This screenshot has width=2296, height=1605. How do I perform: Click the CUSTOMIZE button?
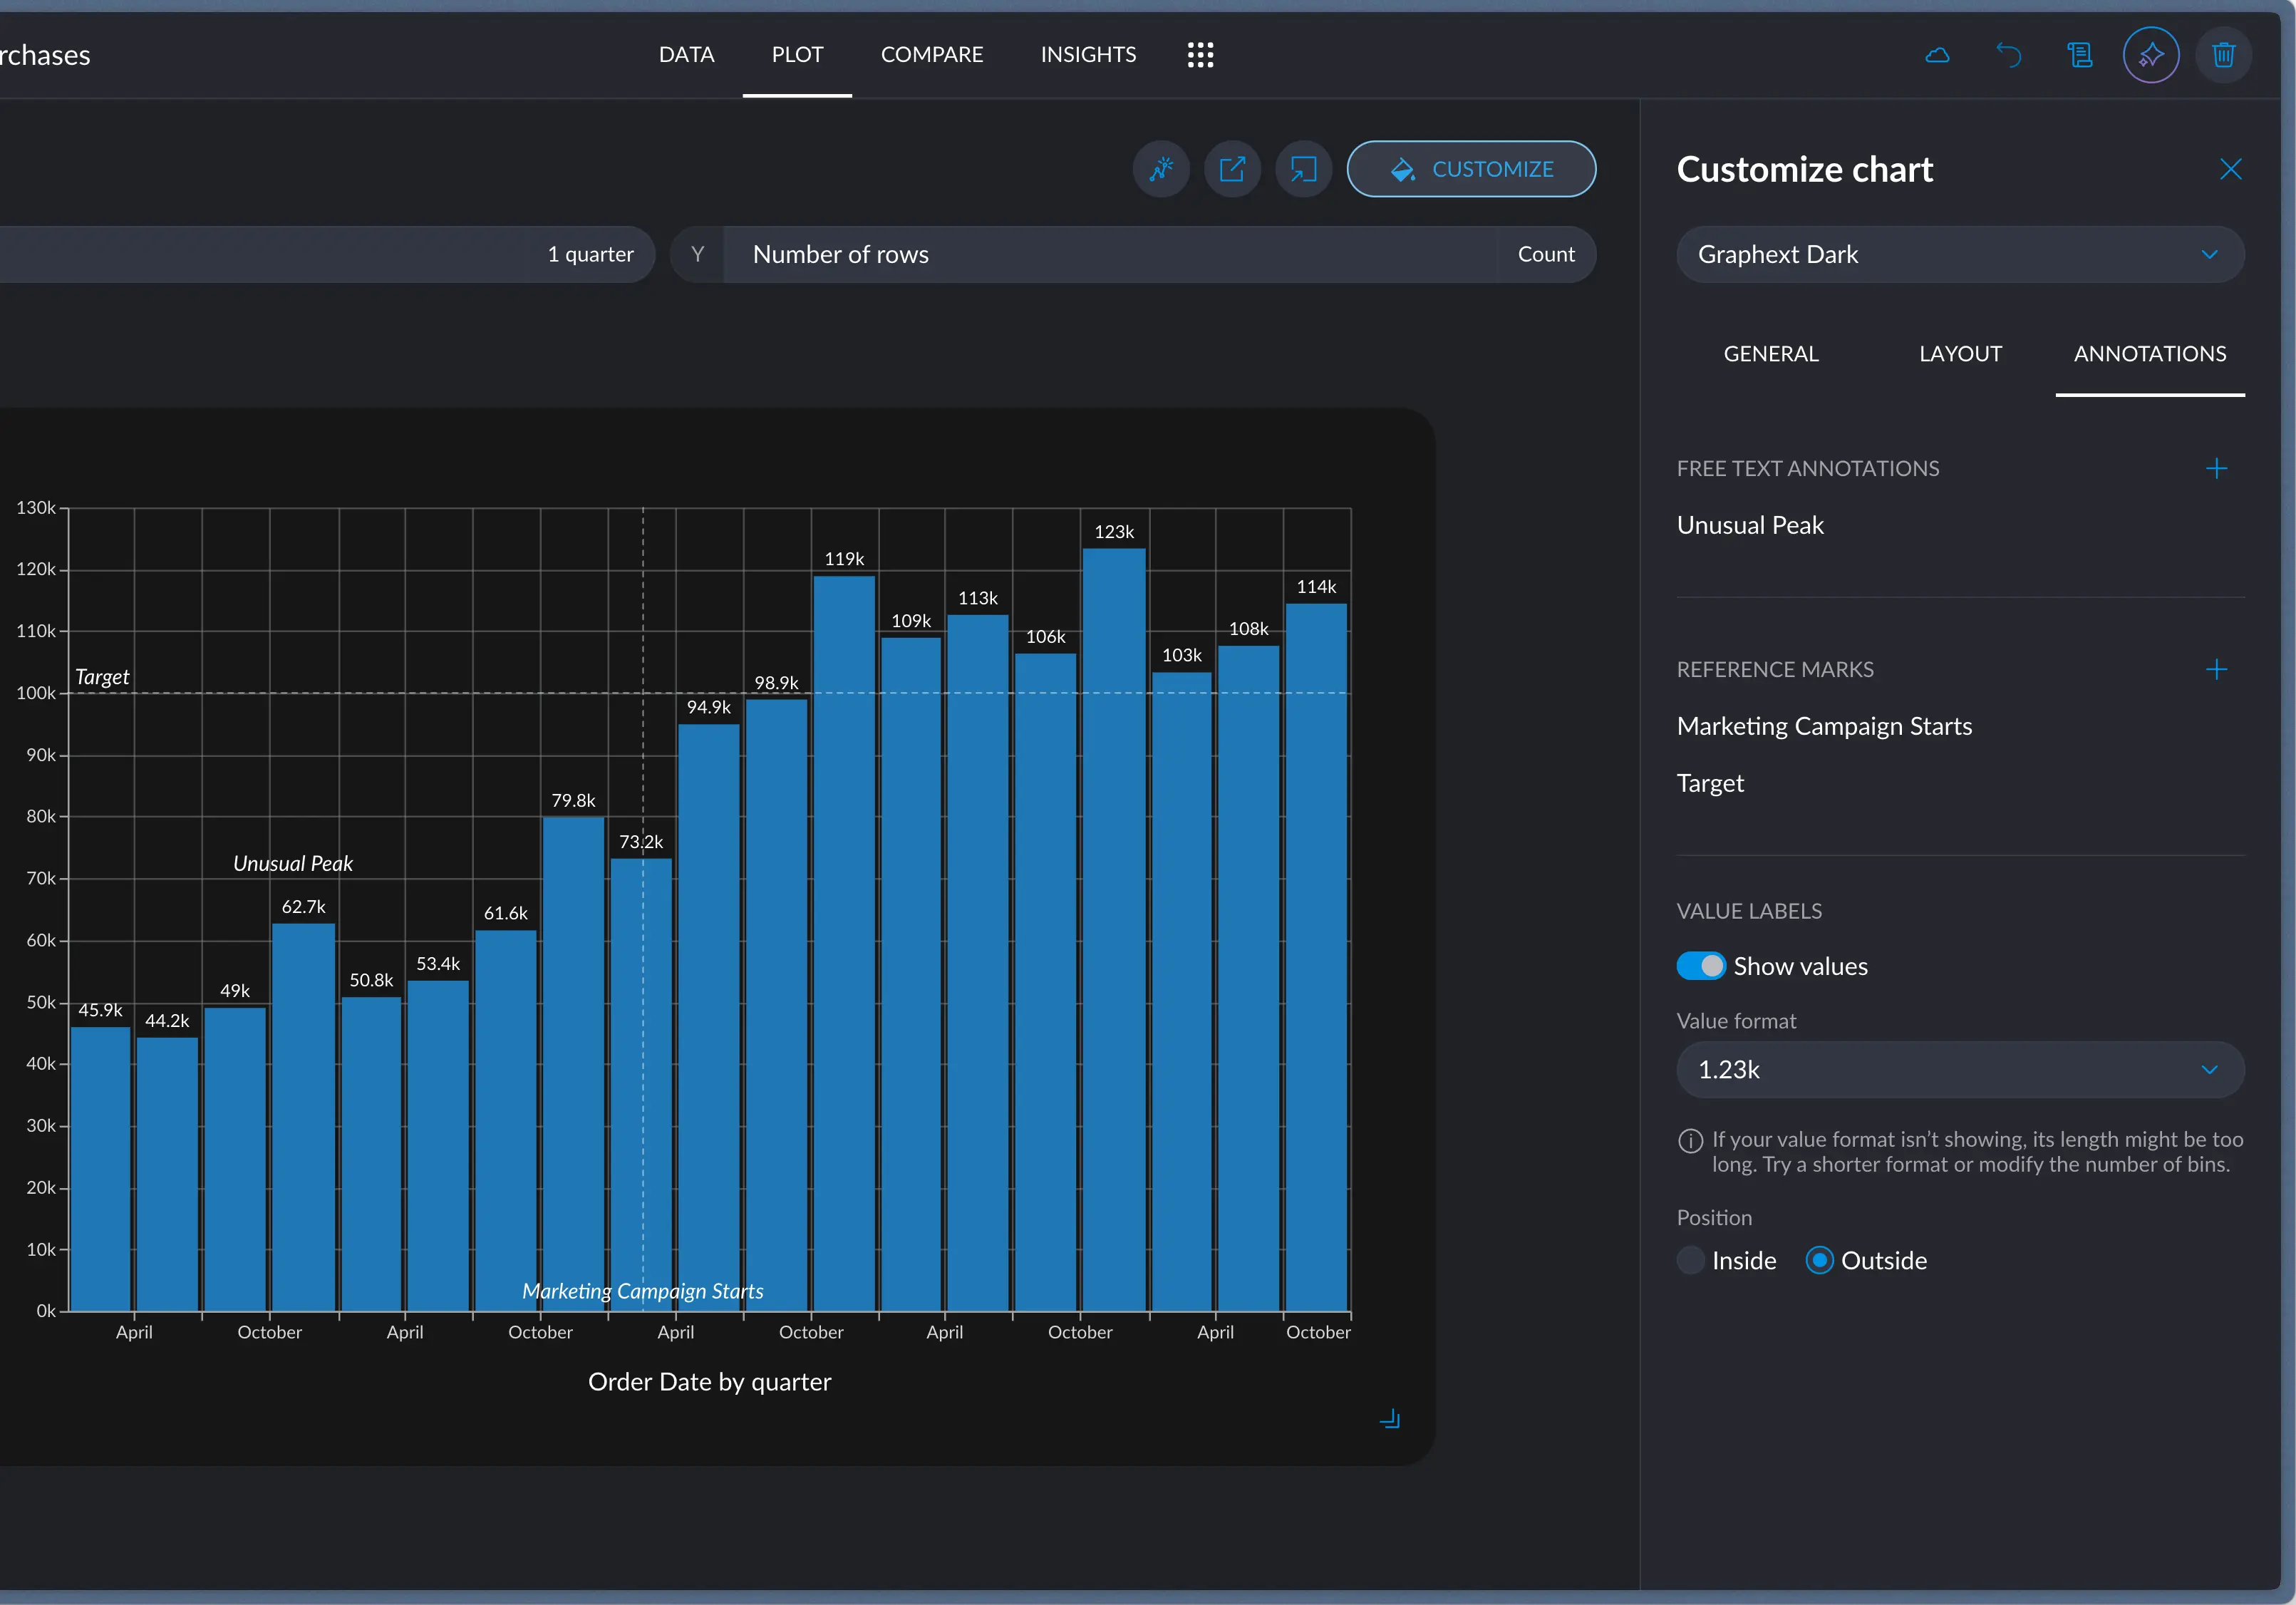[x=1471, y=169]
